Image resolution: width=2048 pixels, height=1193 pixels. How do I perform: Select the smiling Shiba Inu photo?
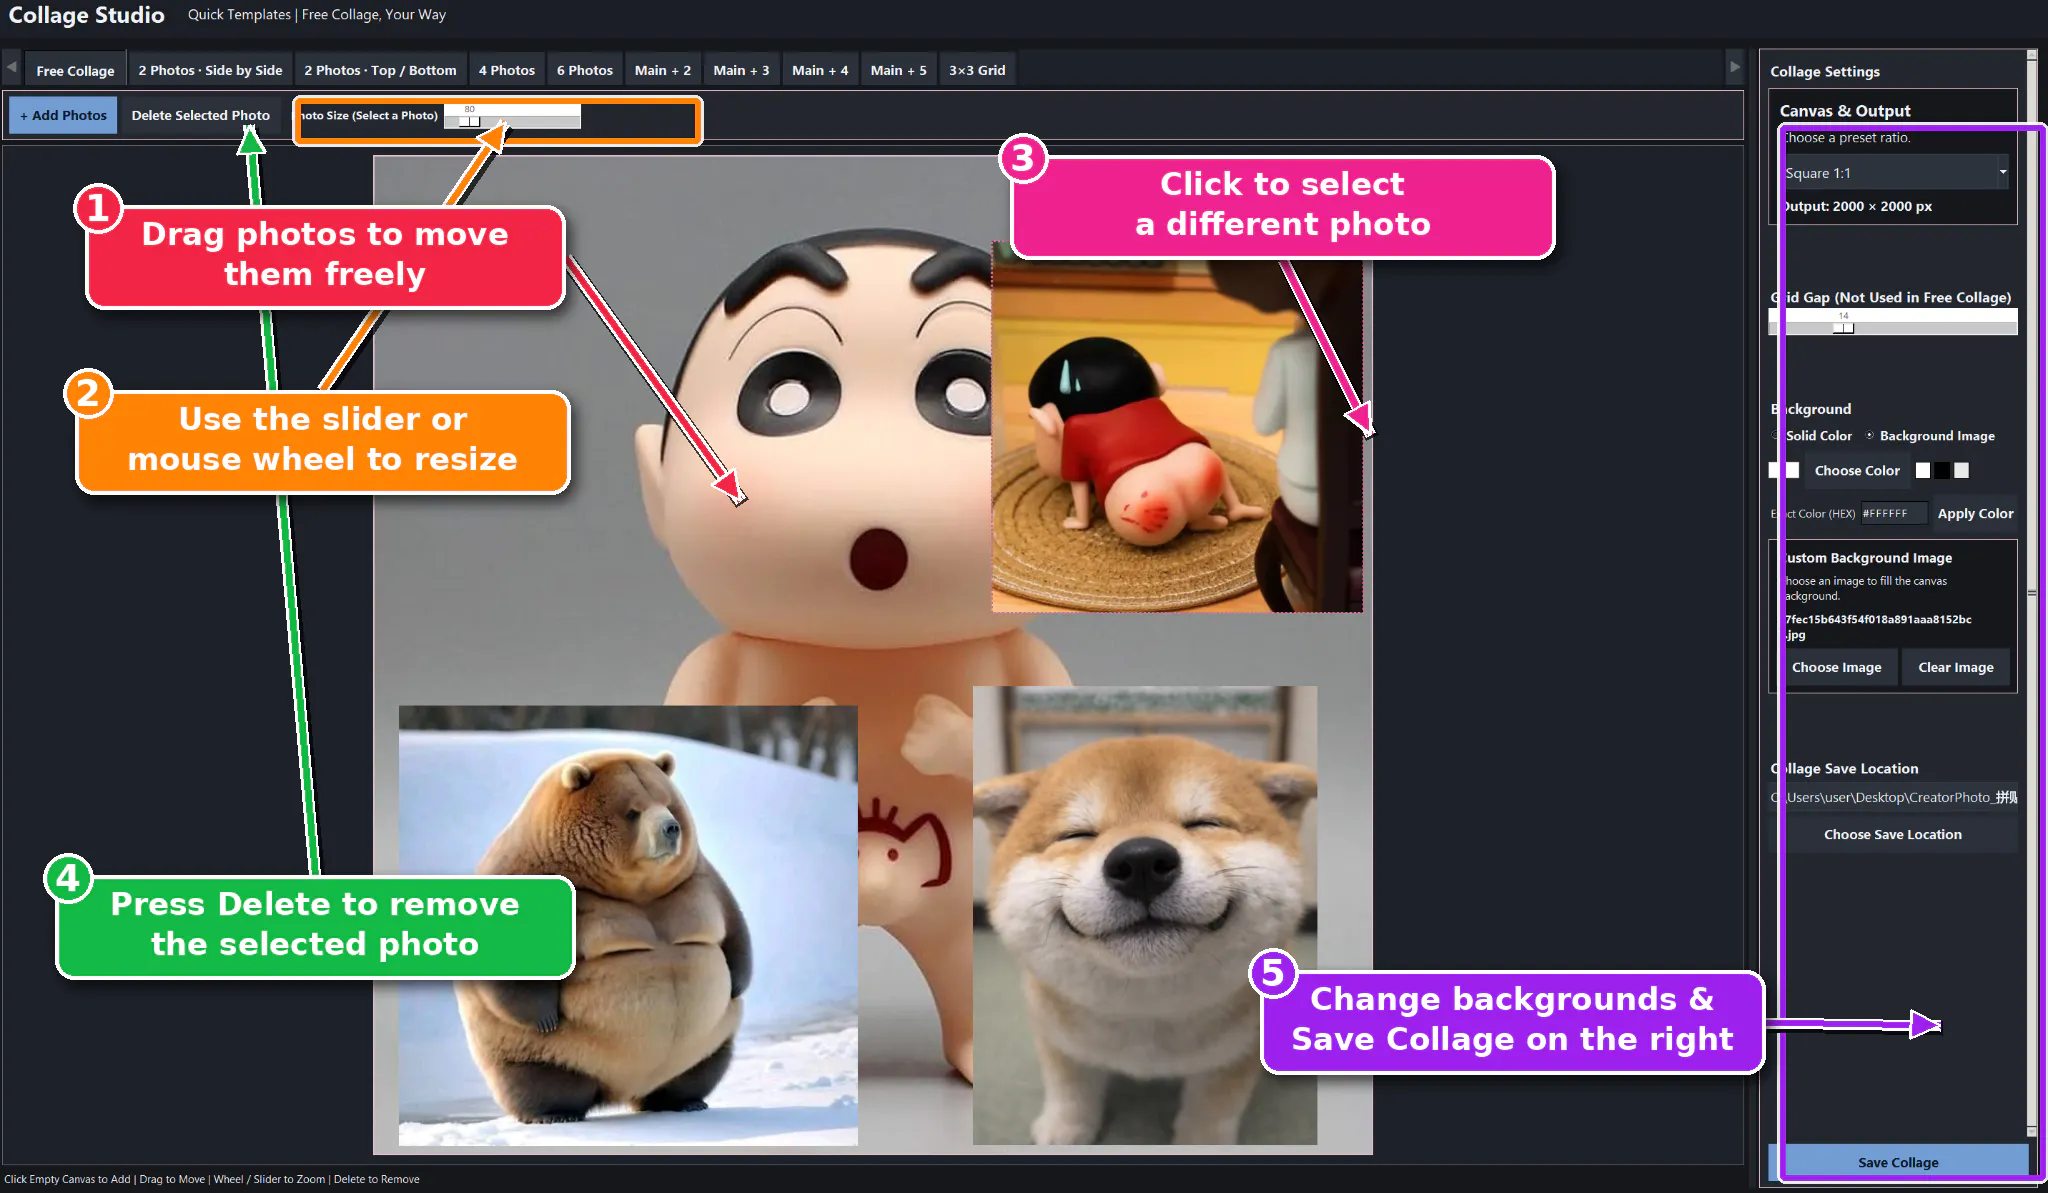point(1145,915)
